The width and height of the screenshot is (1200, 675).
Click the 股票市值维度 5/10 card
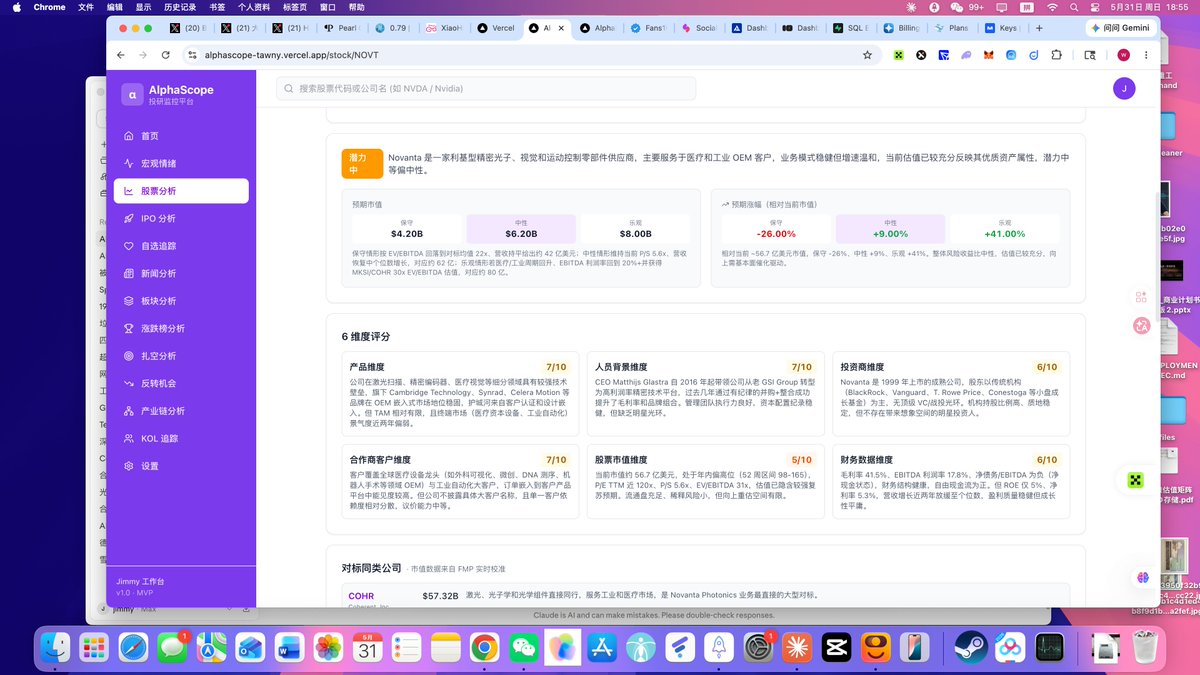(705, 481)
